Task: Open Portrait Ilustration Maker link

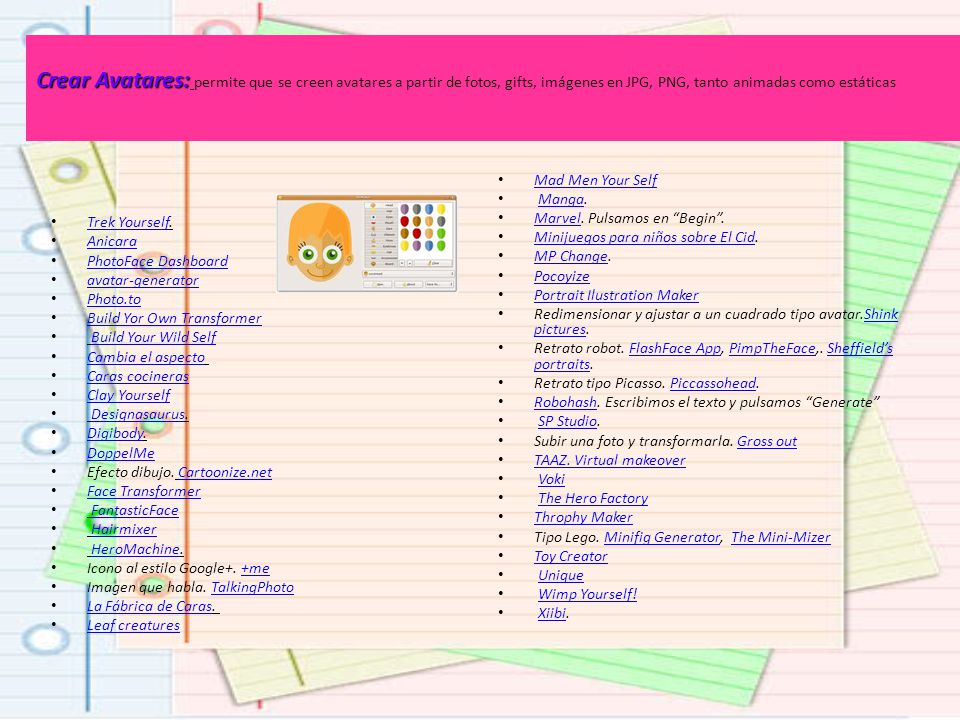Action: click(x=616, y=295)
